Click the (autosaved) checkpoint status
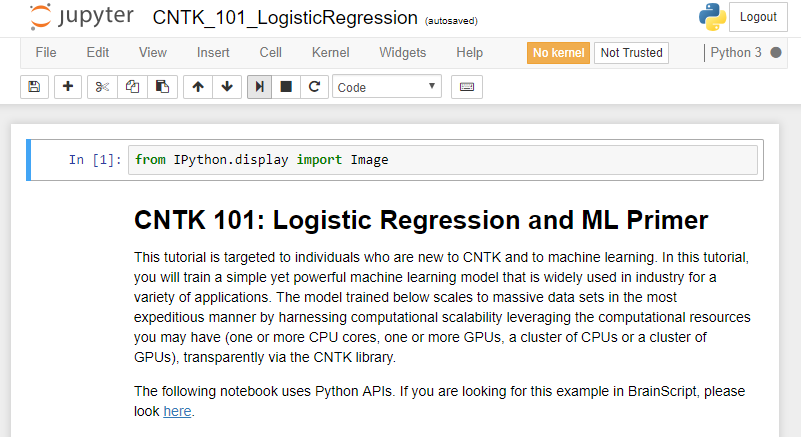Viewport: 801px width, 437px height. click(x=451, y=21)
